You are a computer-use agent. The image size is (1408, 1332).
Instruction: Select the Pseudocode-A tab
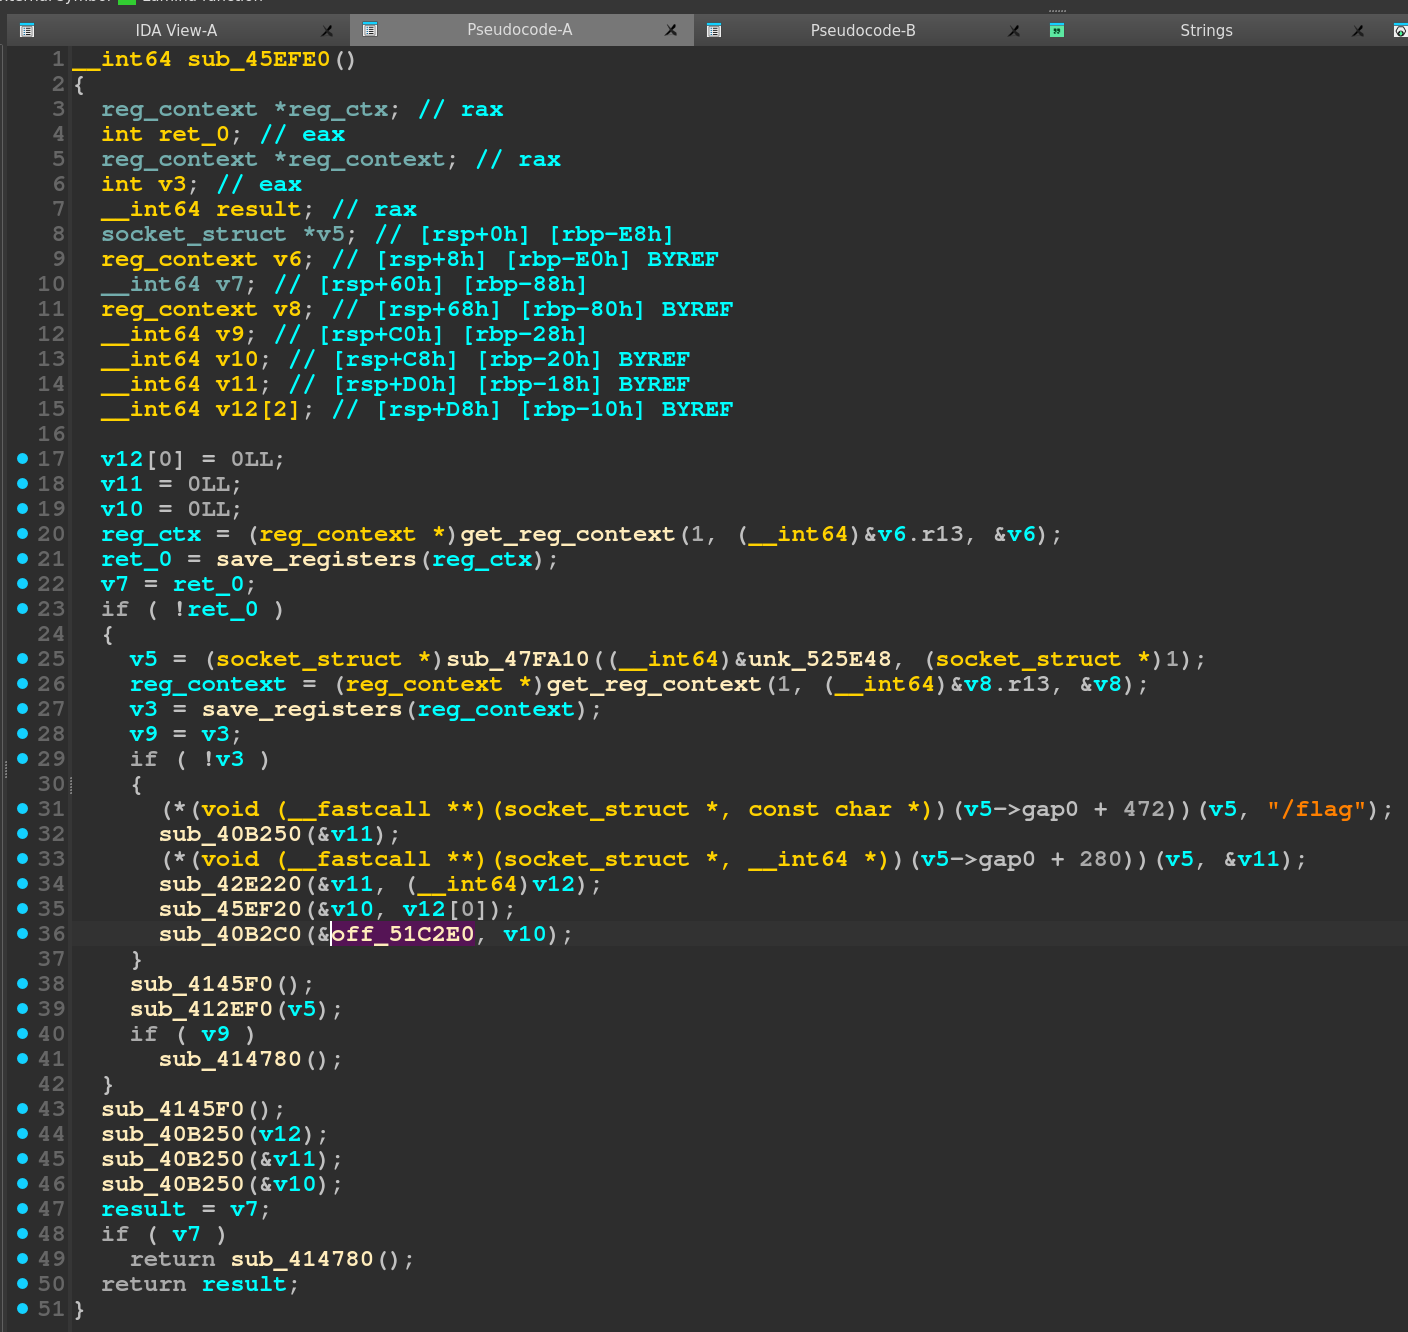pos(519,30)
